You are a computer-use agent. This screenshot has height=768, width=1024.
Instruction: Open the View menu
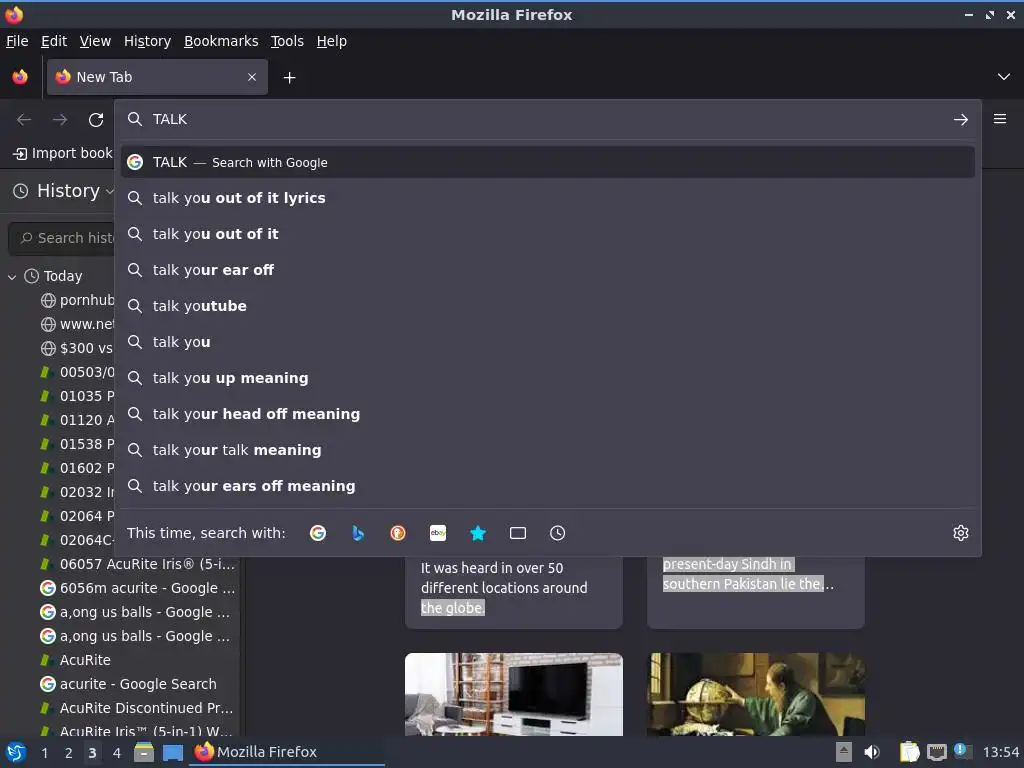pos(95,41)
